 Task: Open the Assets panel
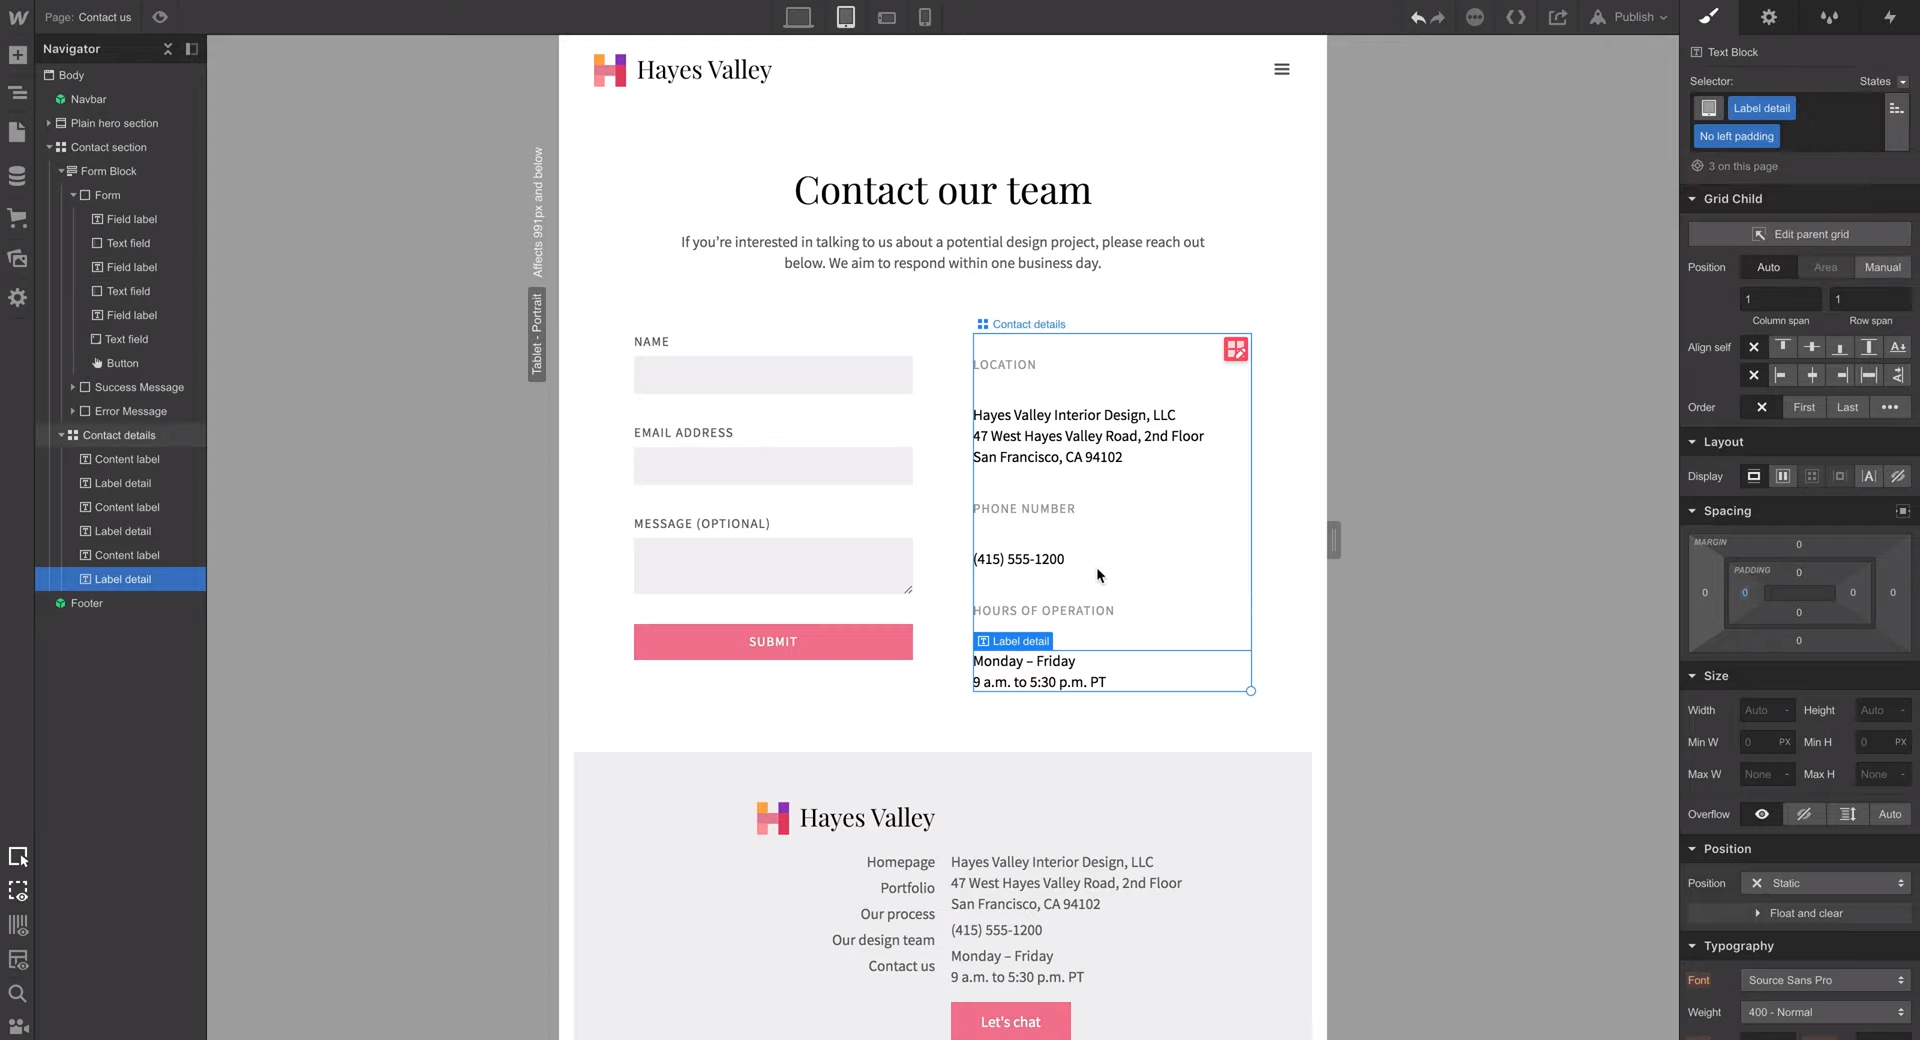tap(17, 258)
